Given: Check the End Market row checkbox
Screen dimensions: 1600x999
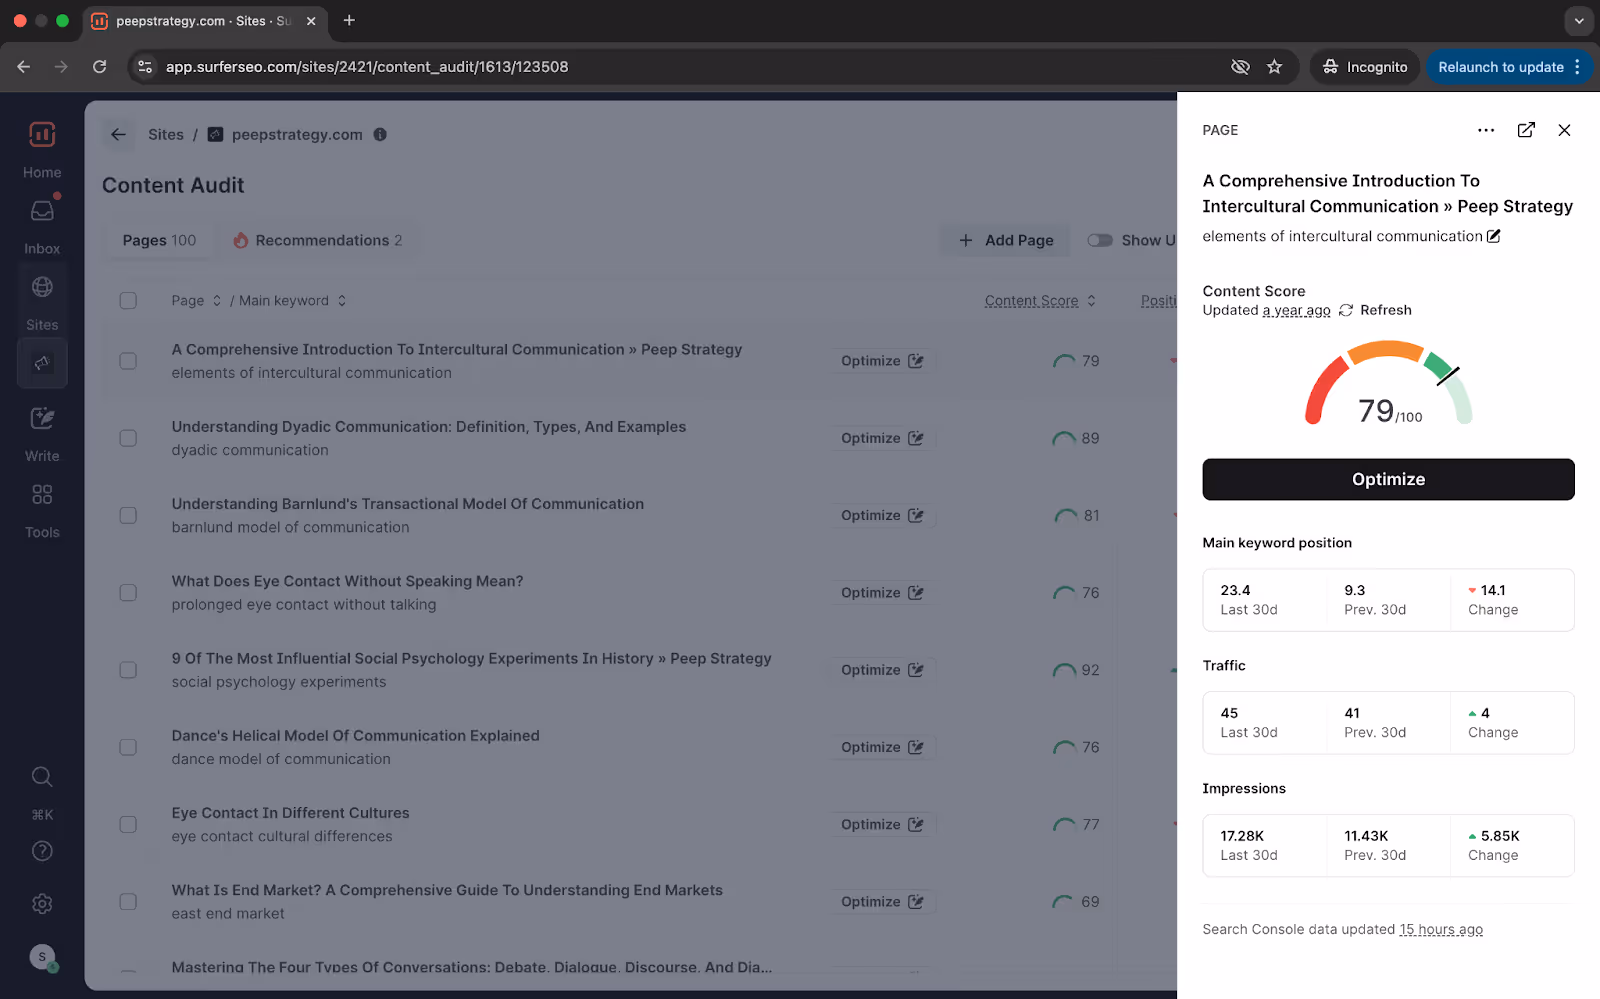Looking at the screenshot, I should pyautogui.click(x=128, y=902).
